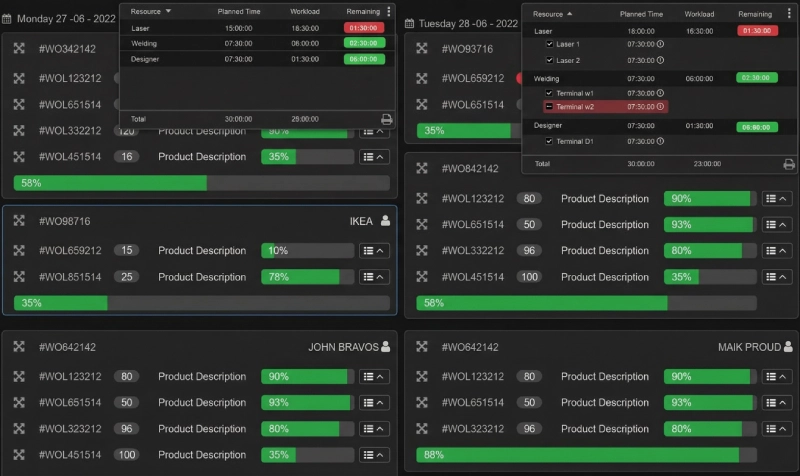Screen dimensions: 800x476
Task: Click the print icon in Monday's resource panel
Action: click(x=386, y=119)
